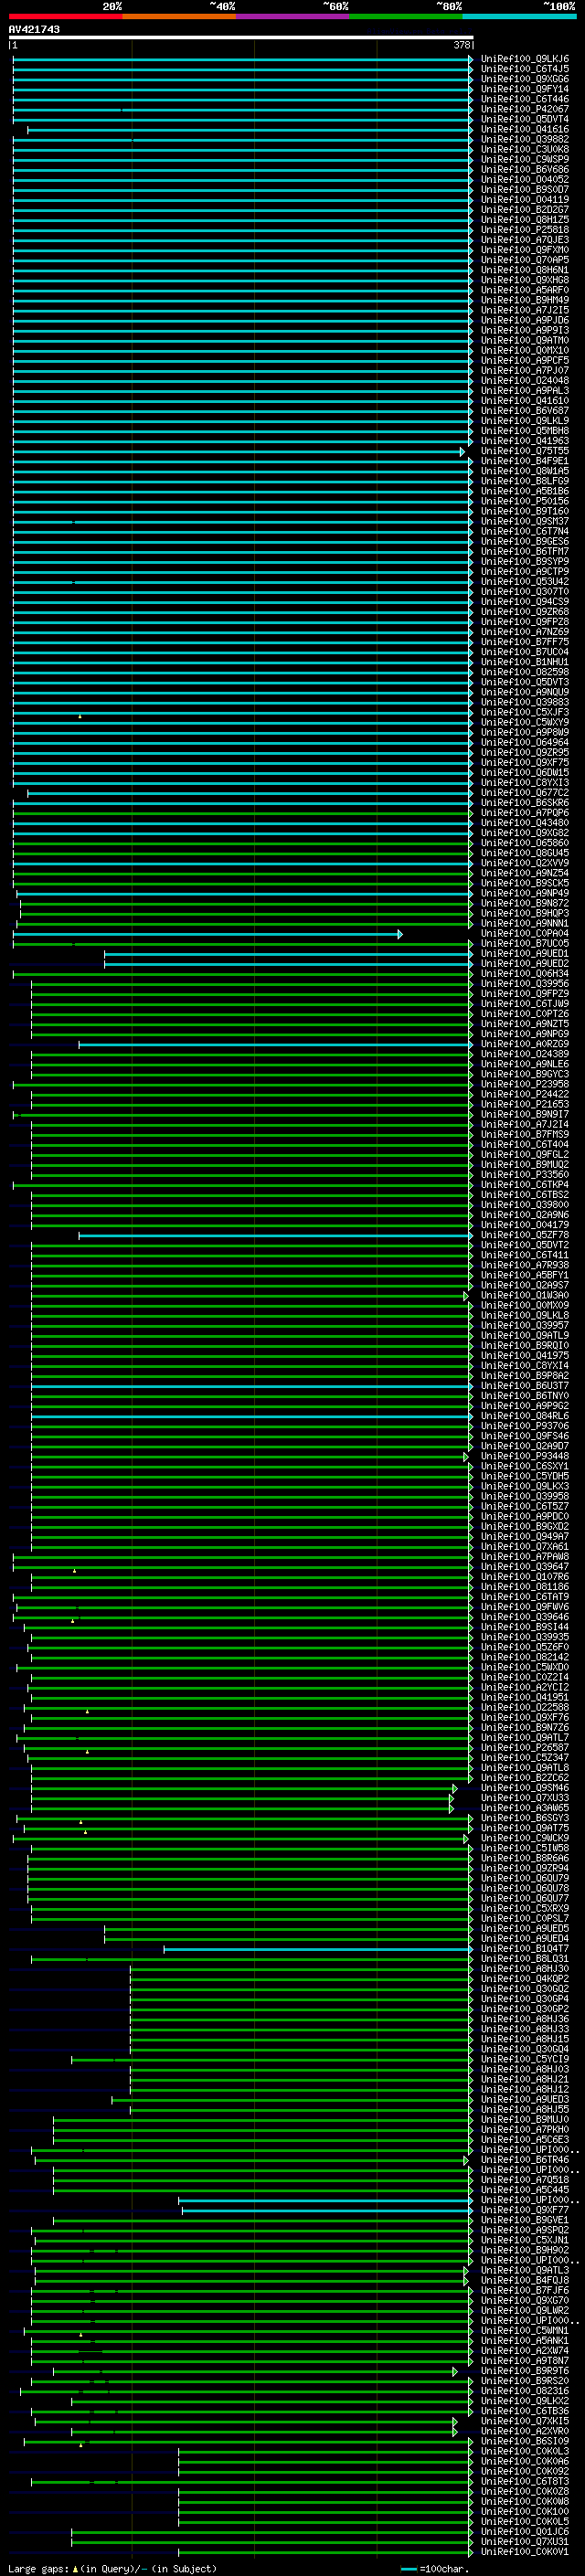Click the UniRef100_Q1W3A0 label
This screenshot has height=2576, width=585.
525,1295
